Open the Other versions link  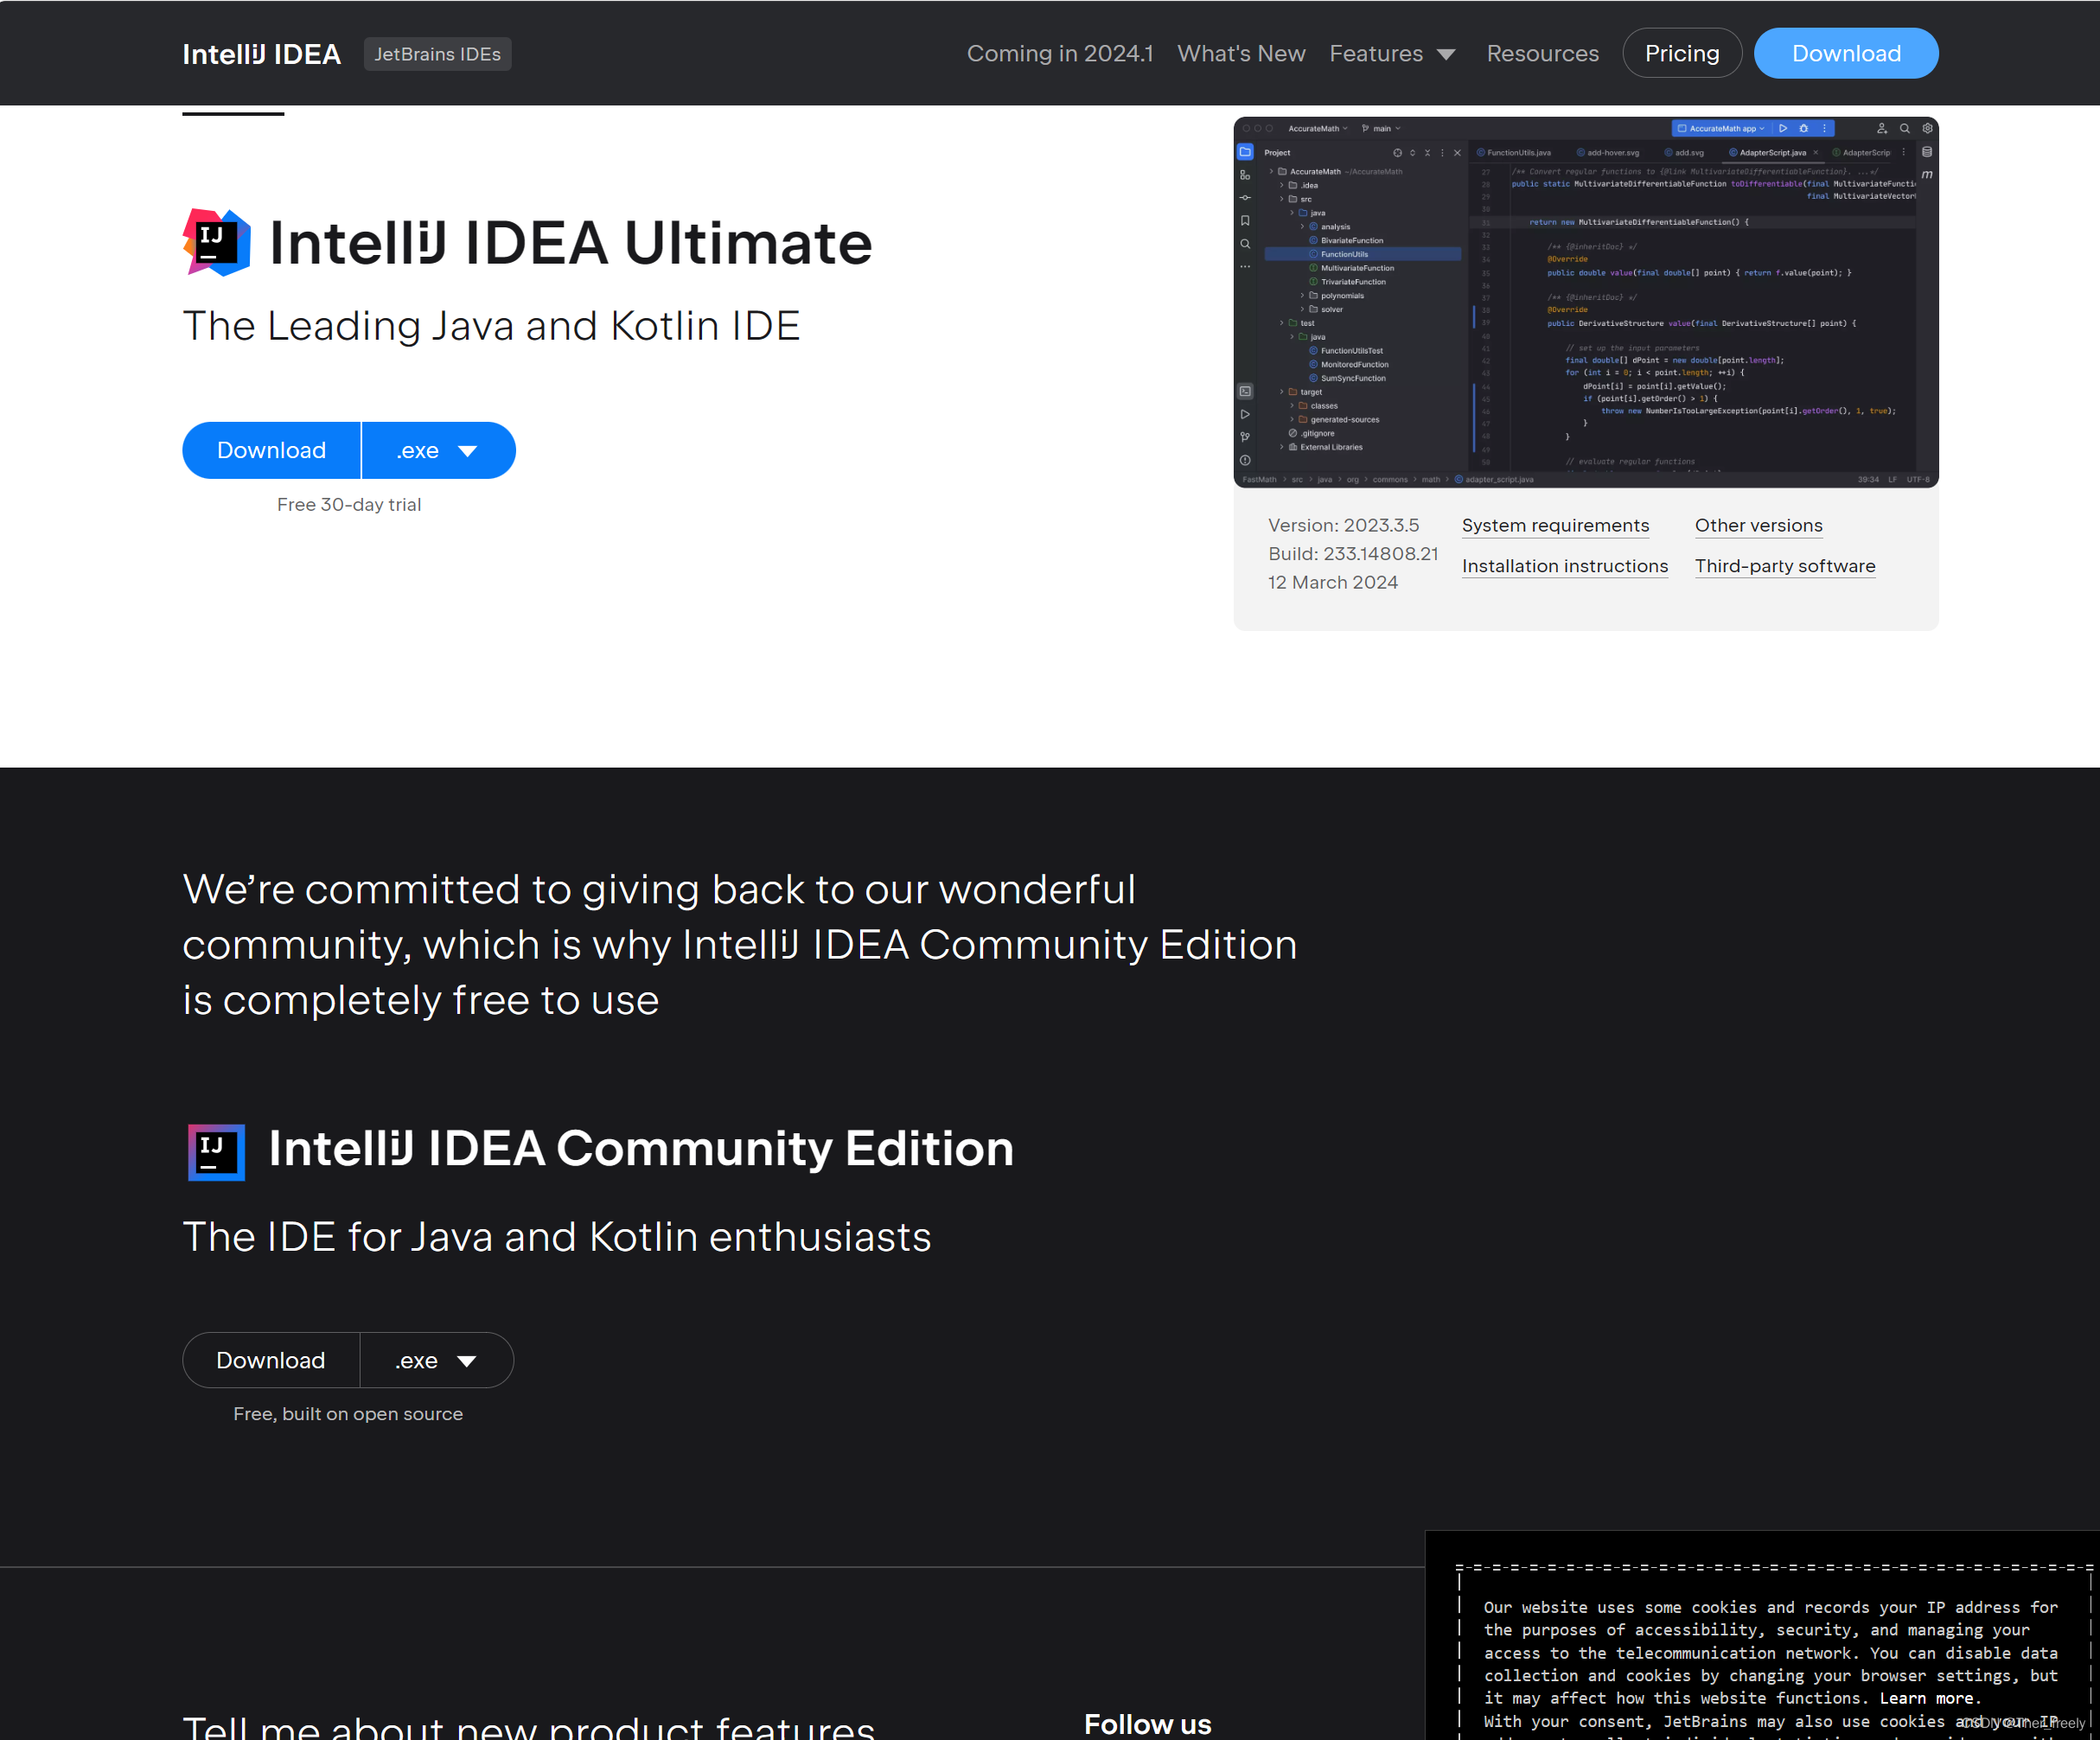pyautogui.click(x=1758, y=526)
